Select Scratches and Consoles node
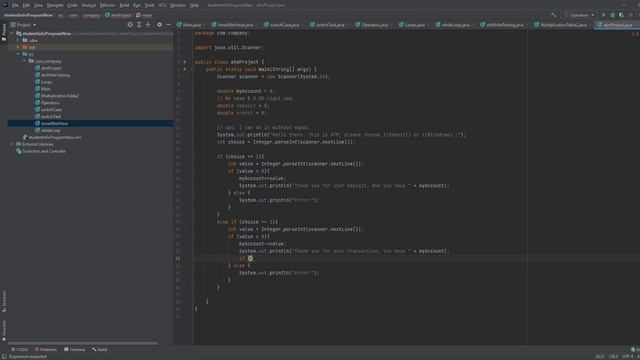 [x=44, y=151]
